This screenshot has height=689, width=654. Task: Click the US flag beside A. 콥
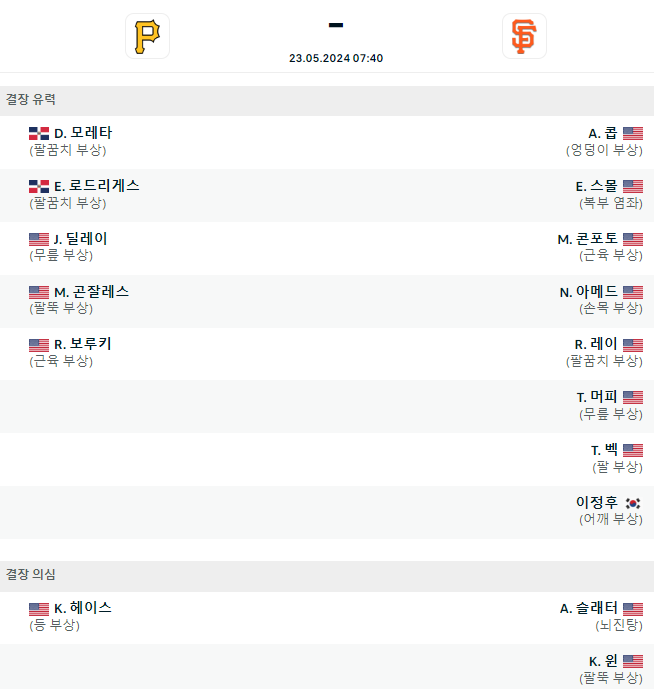point(633,134)
